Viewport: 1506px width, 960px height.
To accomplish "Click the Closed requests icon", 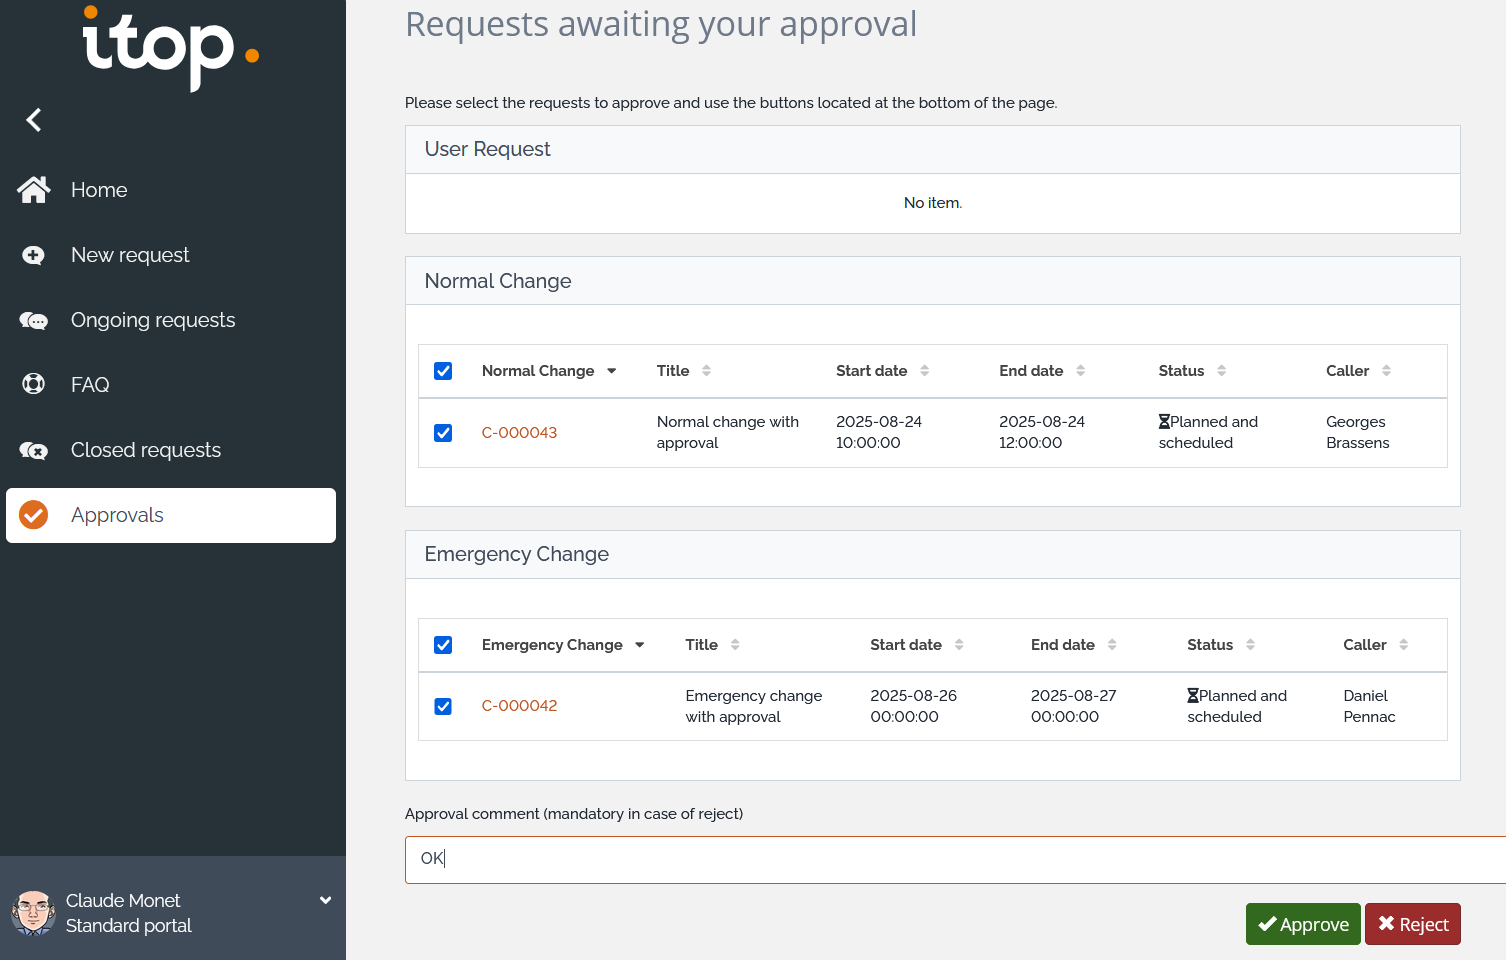I will click(34, 451).
